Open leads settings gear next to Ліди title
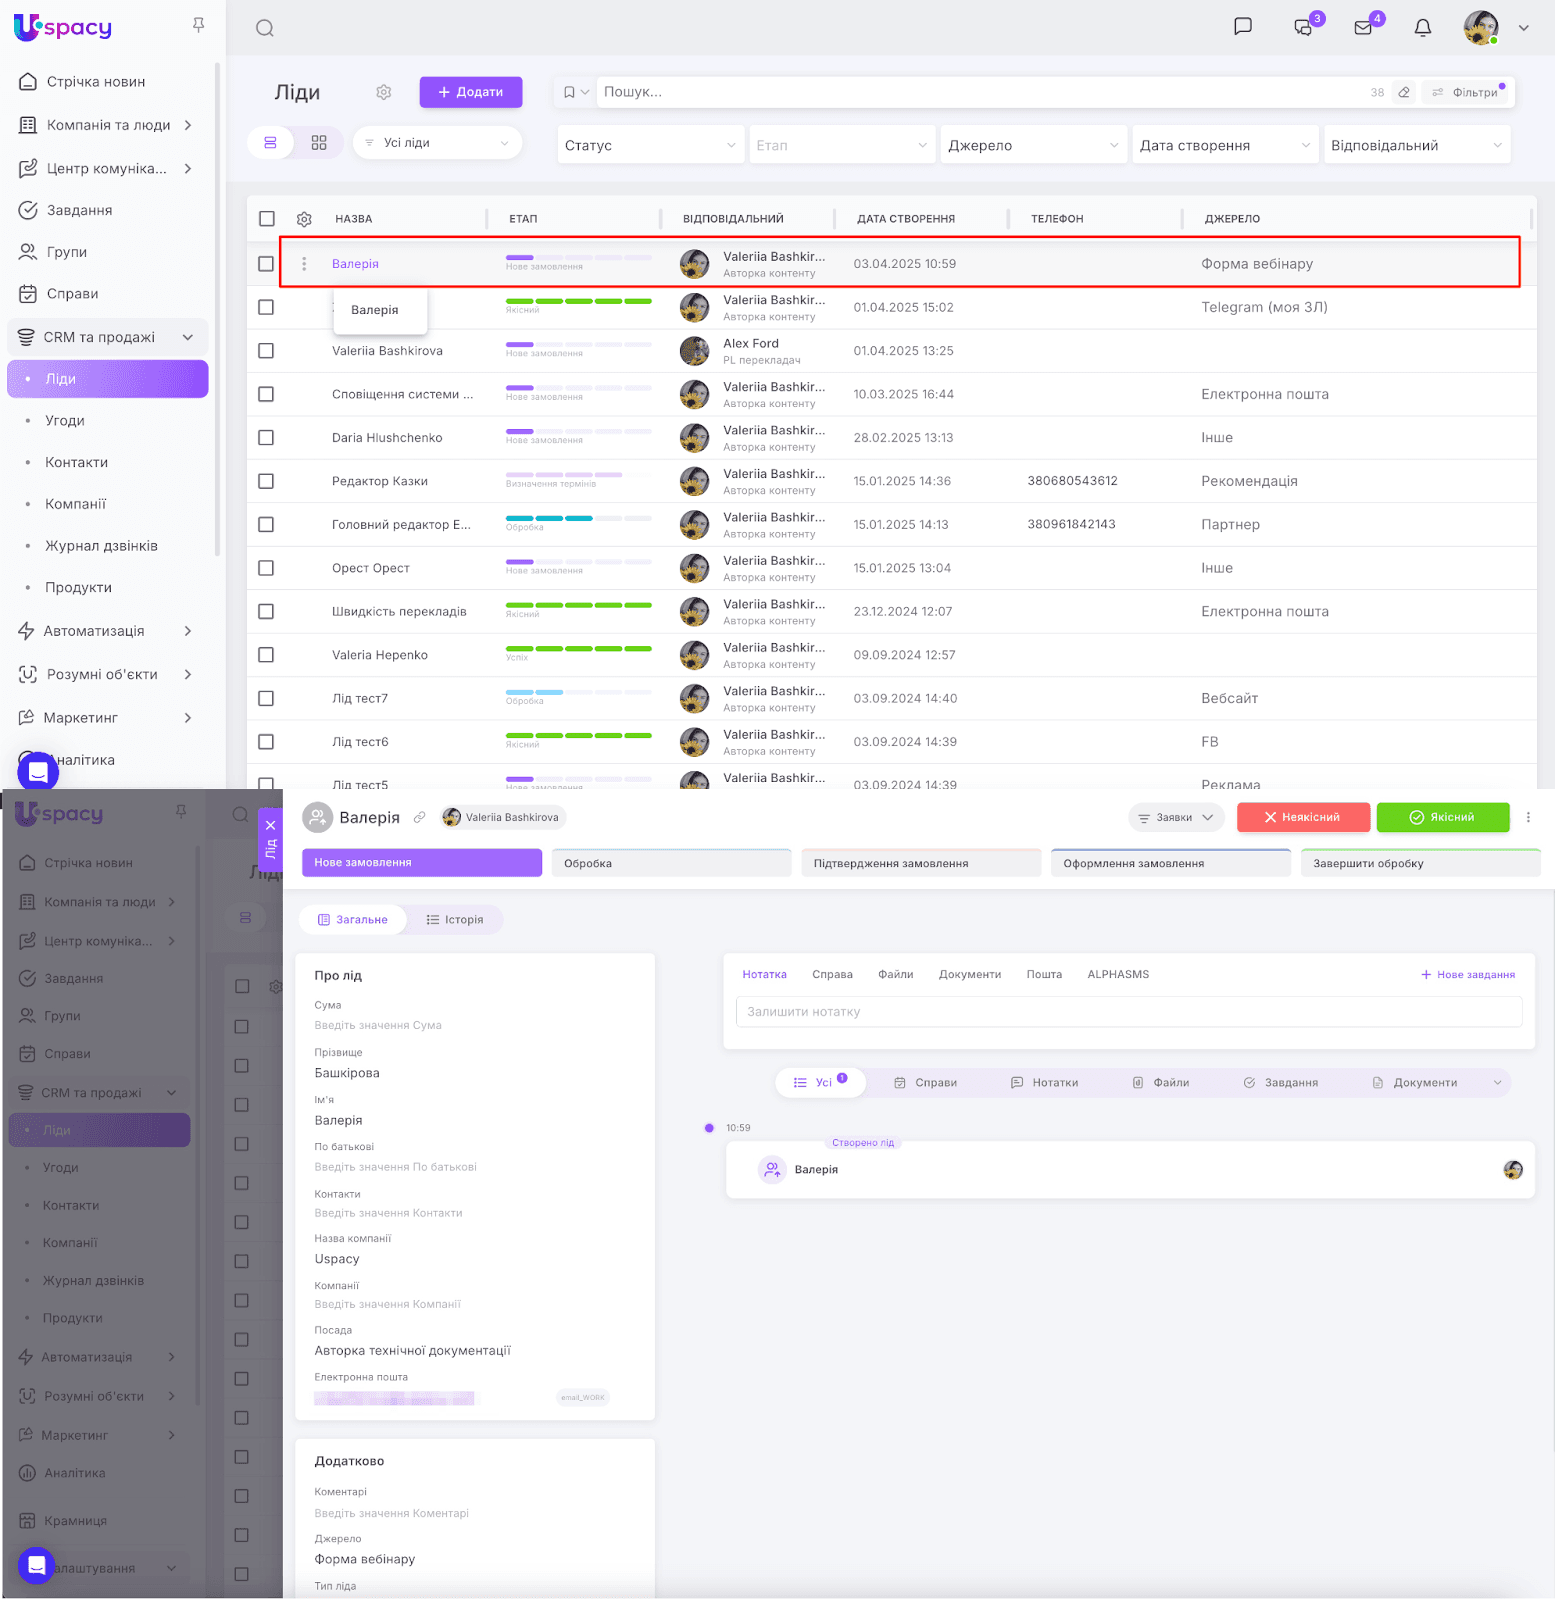The image size is (1555, 1600). (x=384, y=92)
